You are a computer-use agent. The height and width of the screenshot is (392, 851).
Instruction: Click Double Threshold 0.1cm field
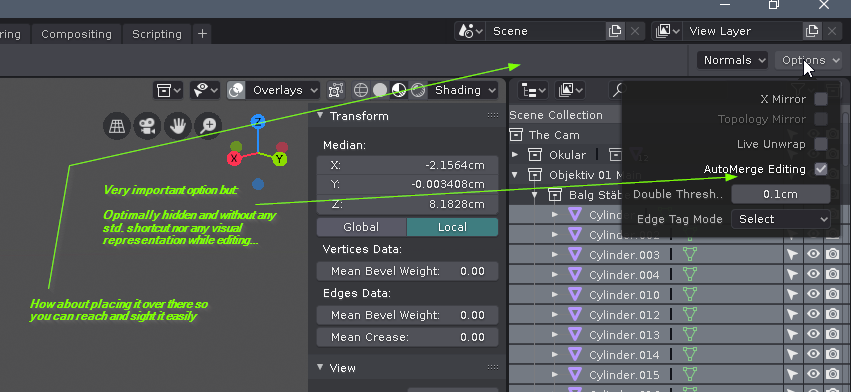tap(780, 194)
